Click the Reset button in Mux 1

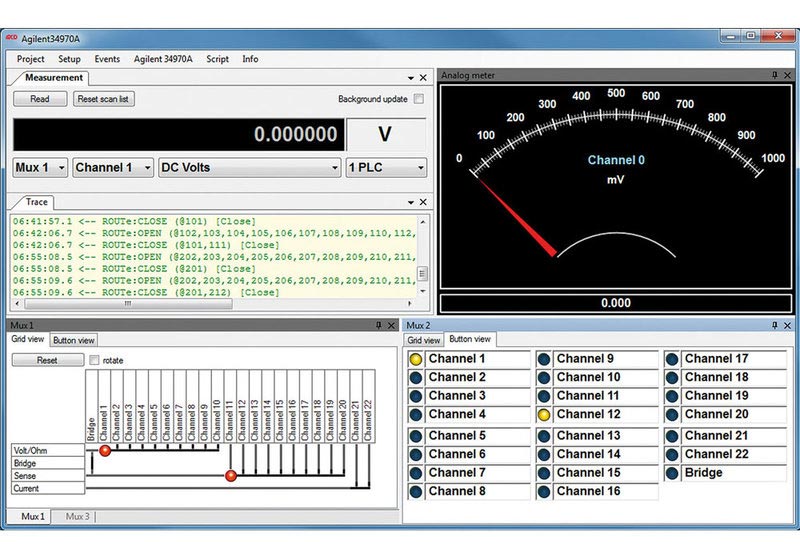pos(47,360)
